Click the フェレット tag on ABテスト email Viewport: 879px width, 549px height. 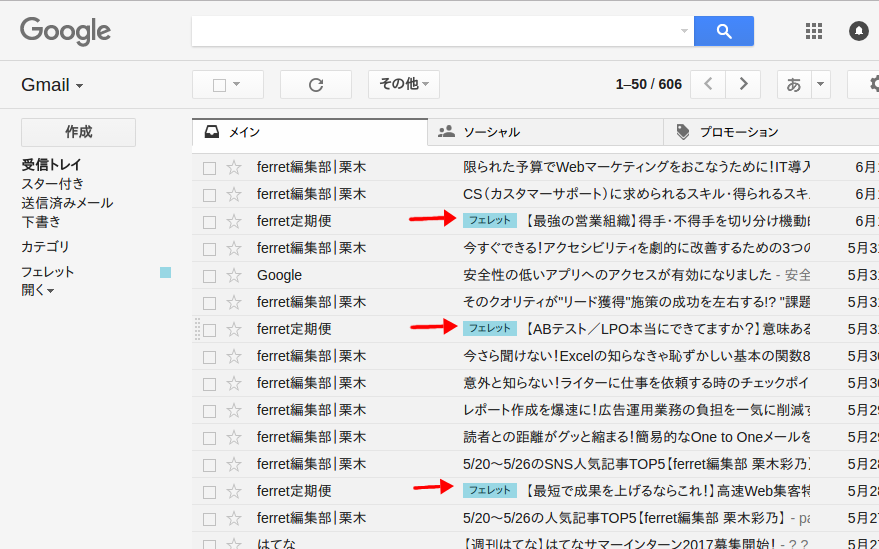[x=489, y=328]
